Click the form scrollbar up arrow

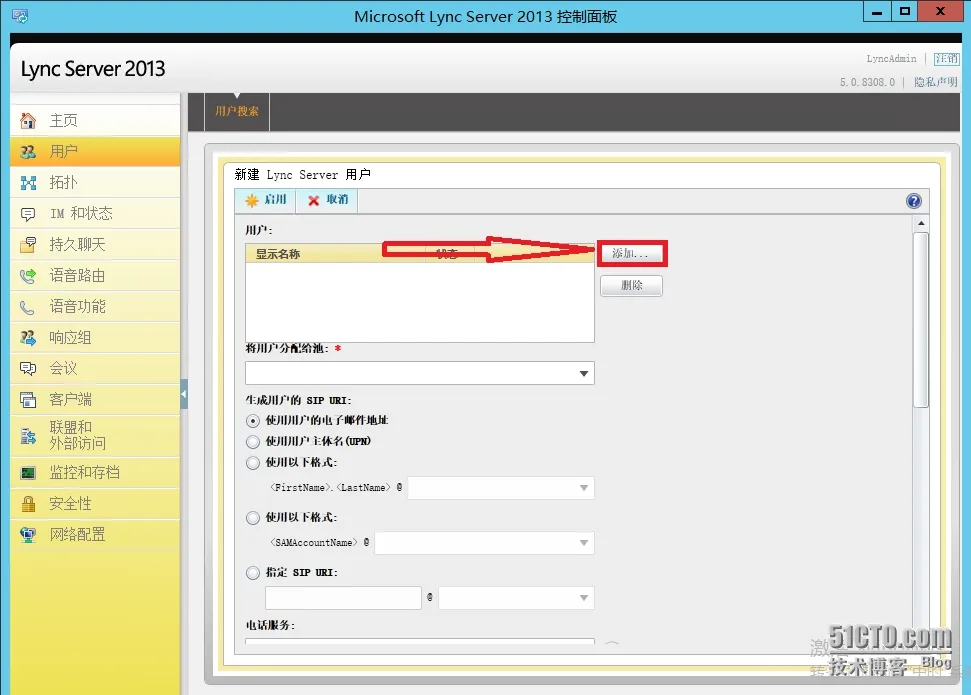[921, 223]
